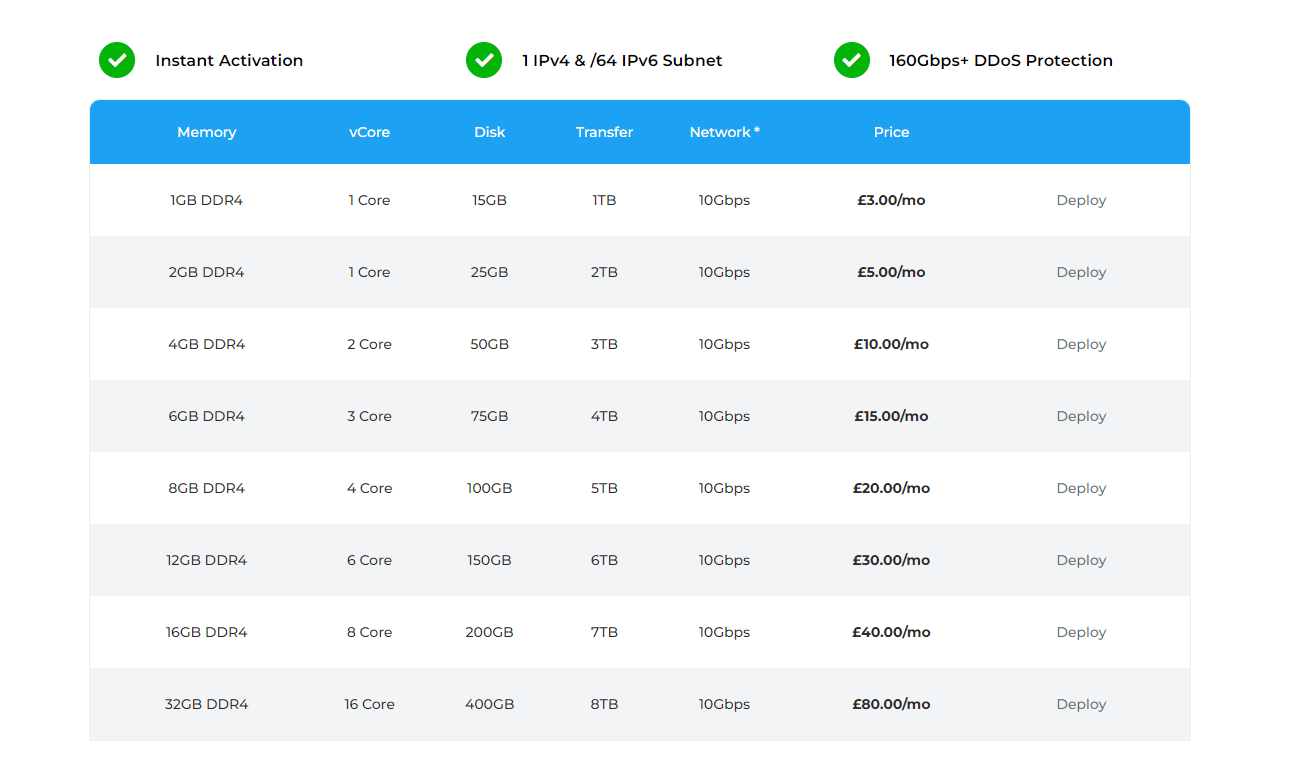Select the £3.00/mo price cell
Viewport: 1290px width, 770px height.
891,200
